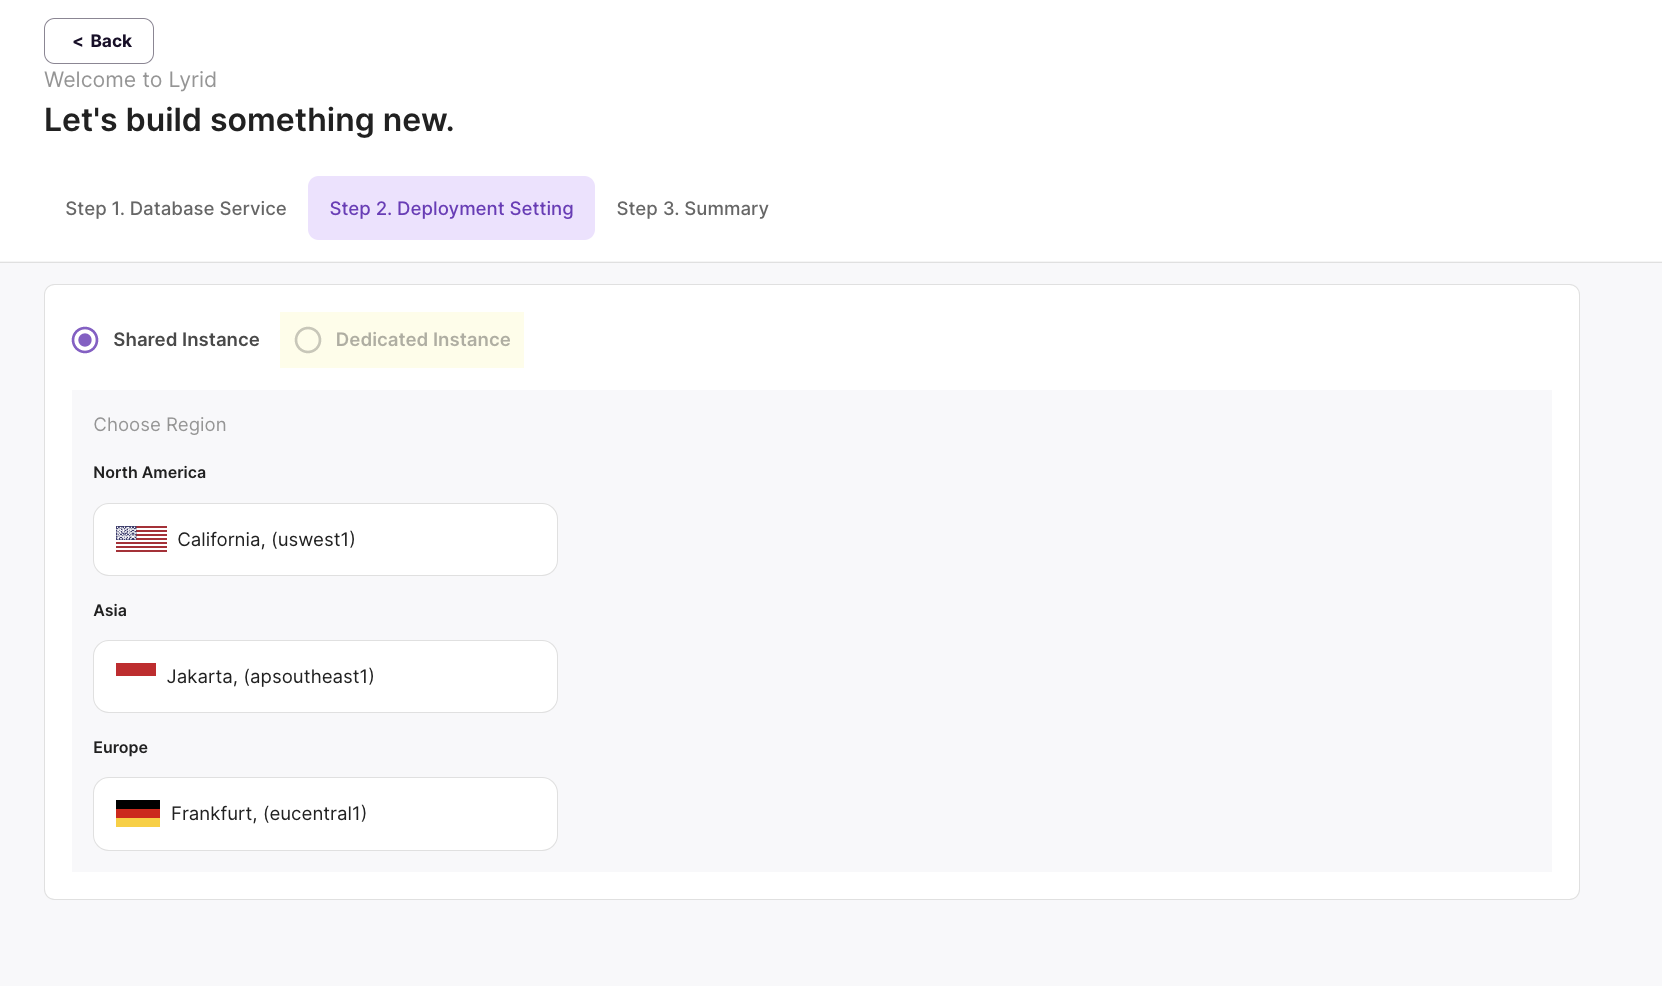Click the Dedicated Instance label text
1662x986 pixels.
423,340
